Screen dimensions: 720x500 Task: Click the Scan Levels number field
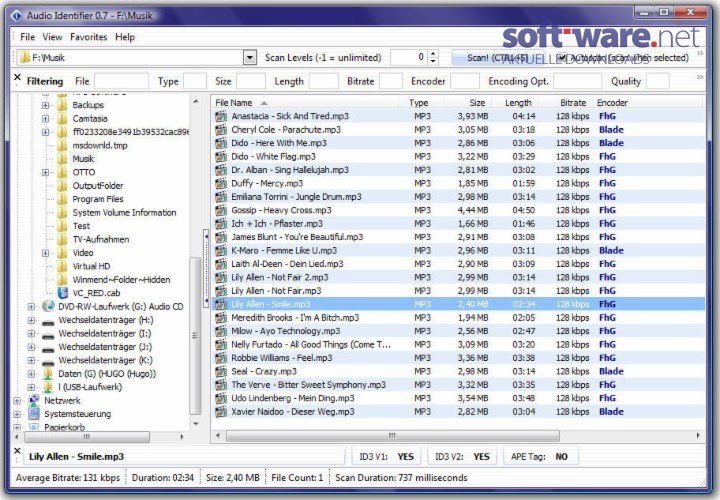click(409, 58)
